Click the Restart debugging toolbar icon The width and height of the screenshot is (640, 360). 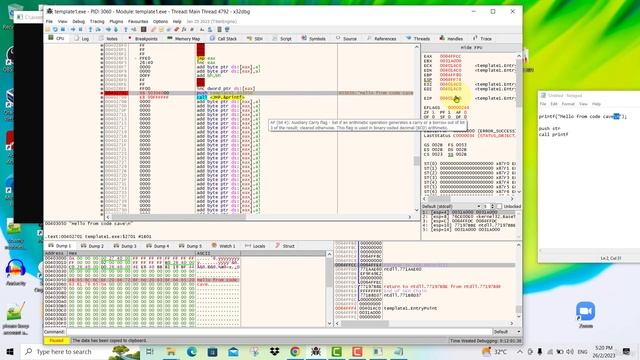[x=55, y=29]
